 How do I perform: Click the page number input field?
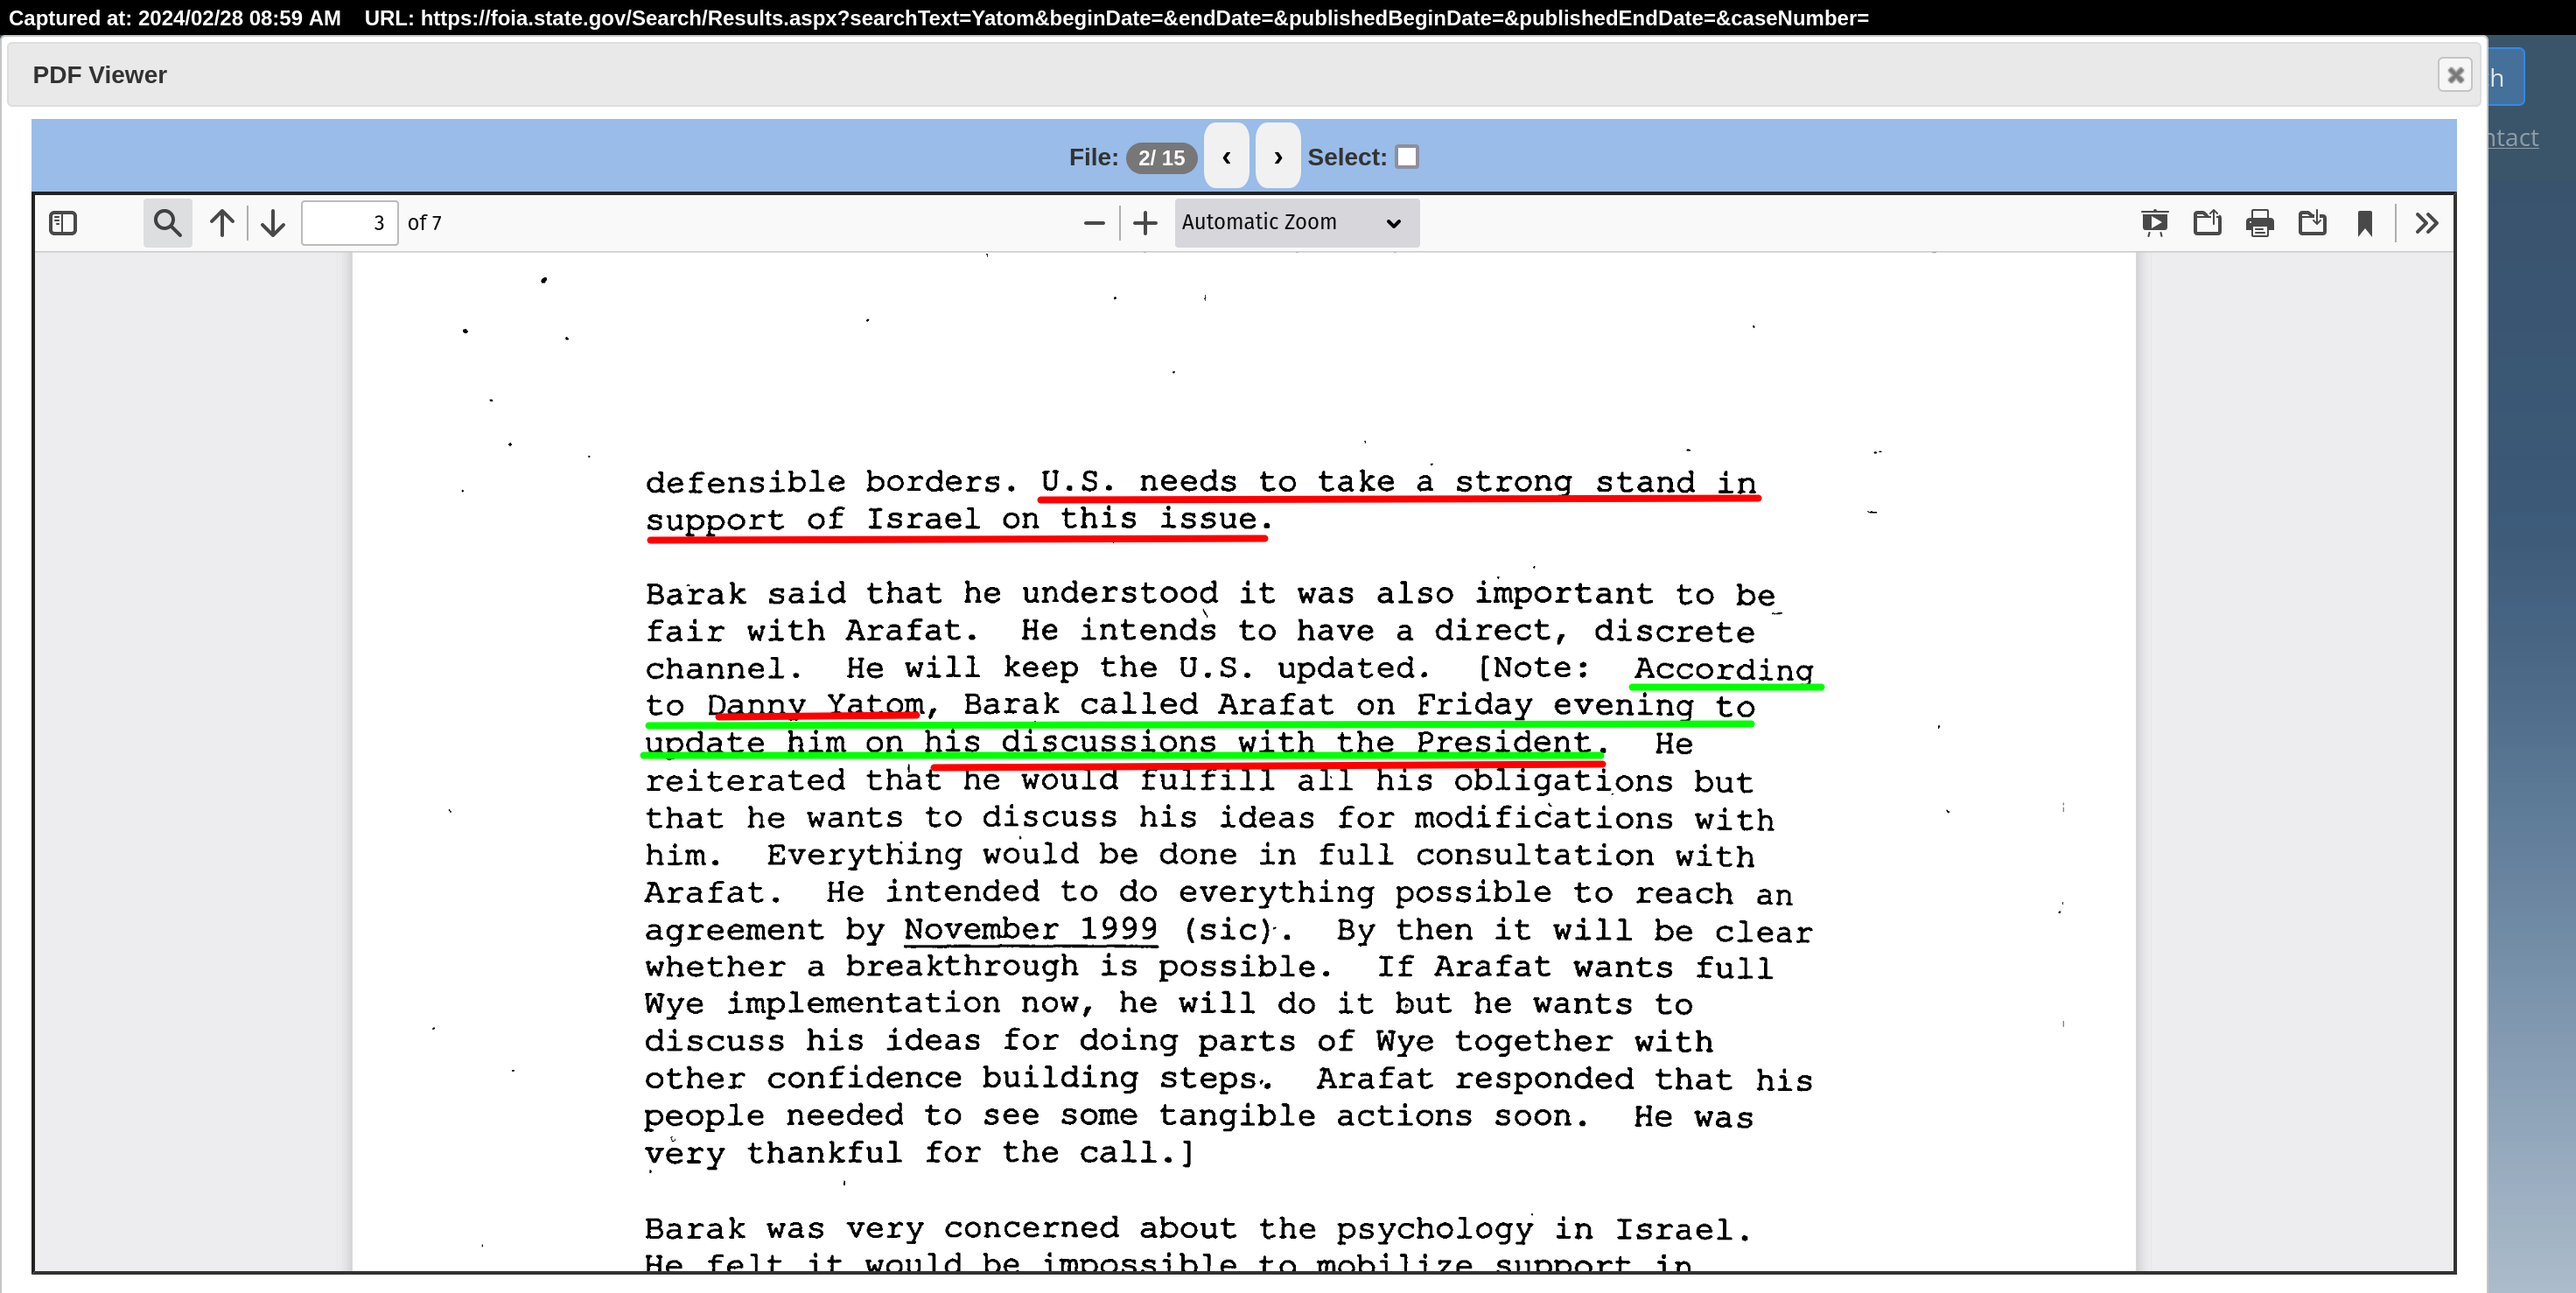(x=349, y=222)
